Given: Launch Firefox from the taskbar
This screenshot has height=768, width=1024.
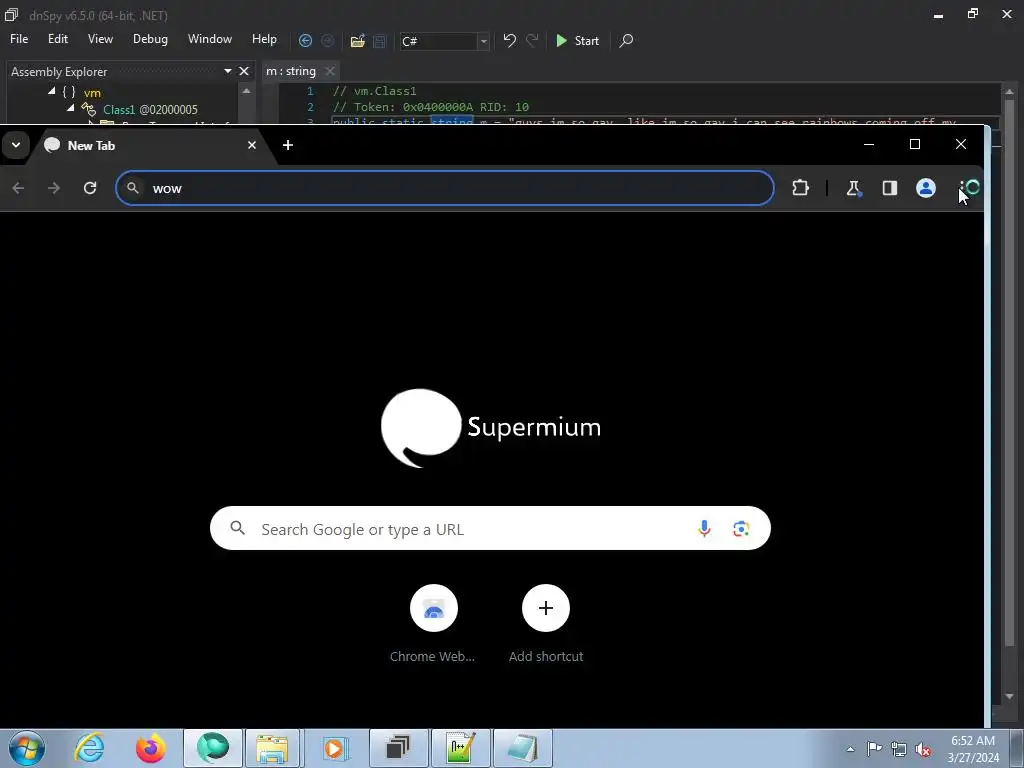Looking at the screenshot, I should [x=151, y=748].
